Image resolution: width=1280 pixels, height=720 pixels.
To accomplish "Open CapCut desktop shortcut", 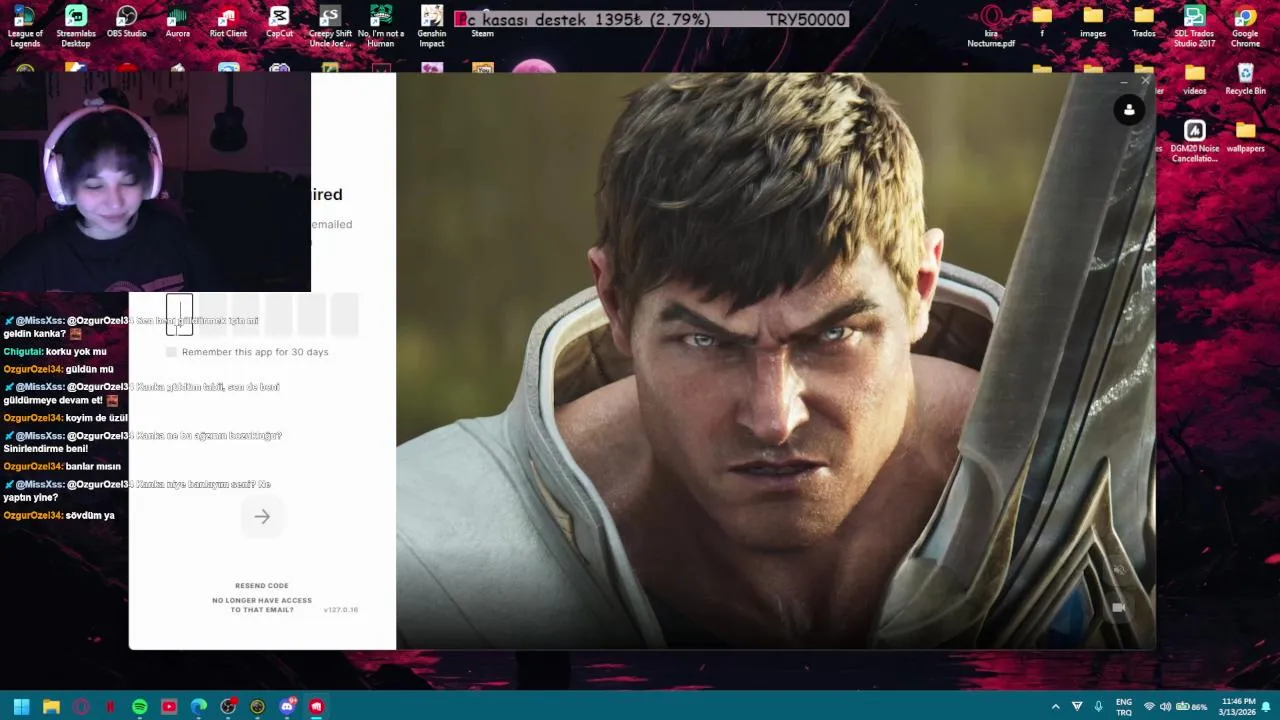I will pos(280,22).
